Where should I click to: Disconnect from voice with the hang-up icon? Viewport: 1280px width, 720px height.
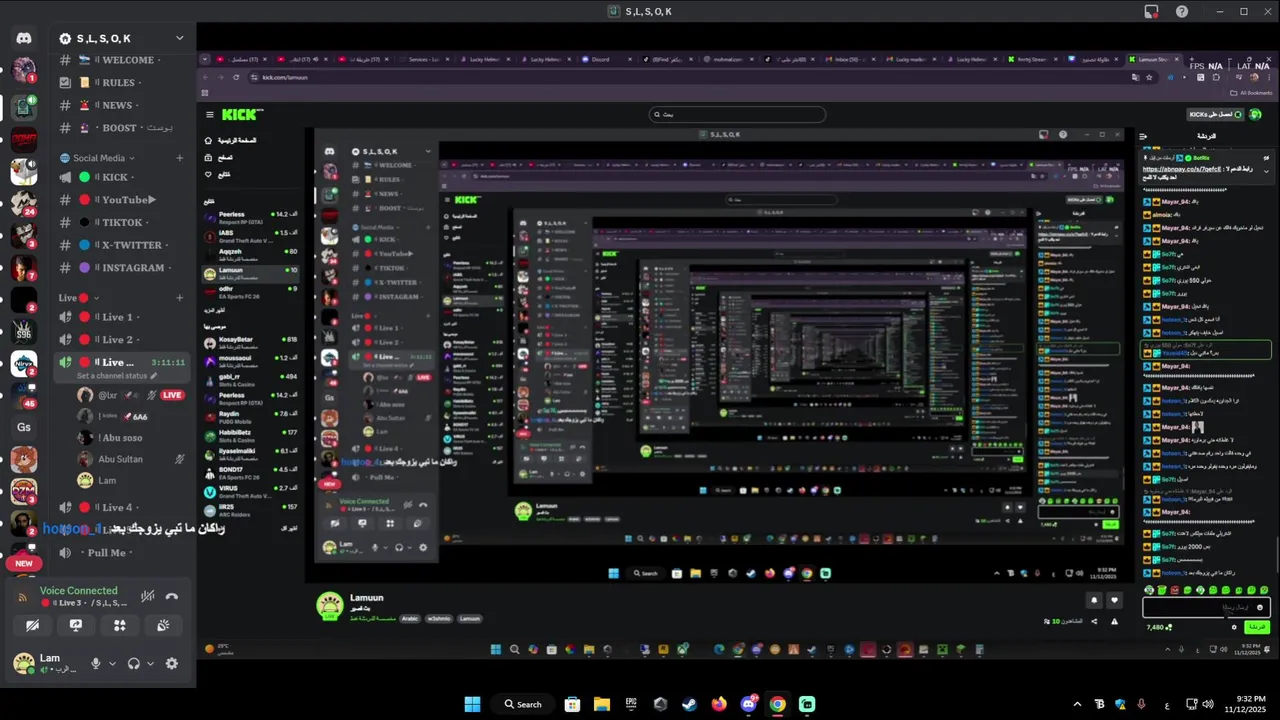click(x=172, y=597)
